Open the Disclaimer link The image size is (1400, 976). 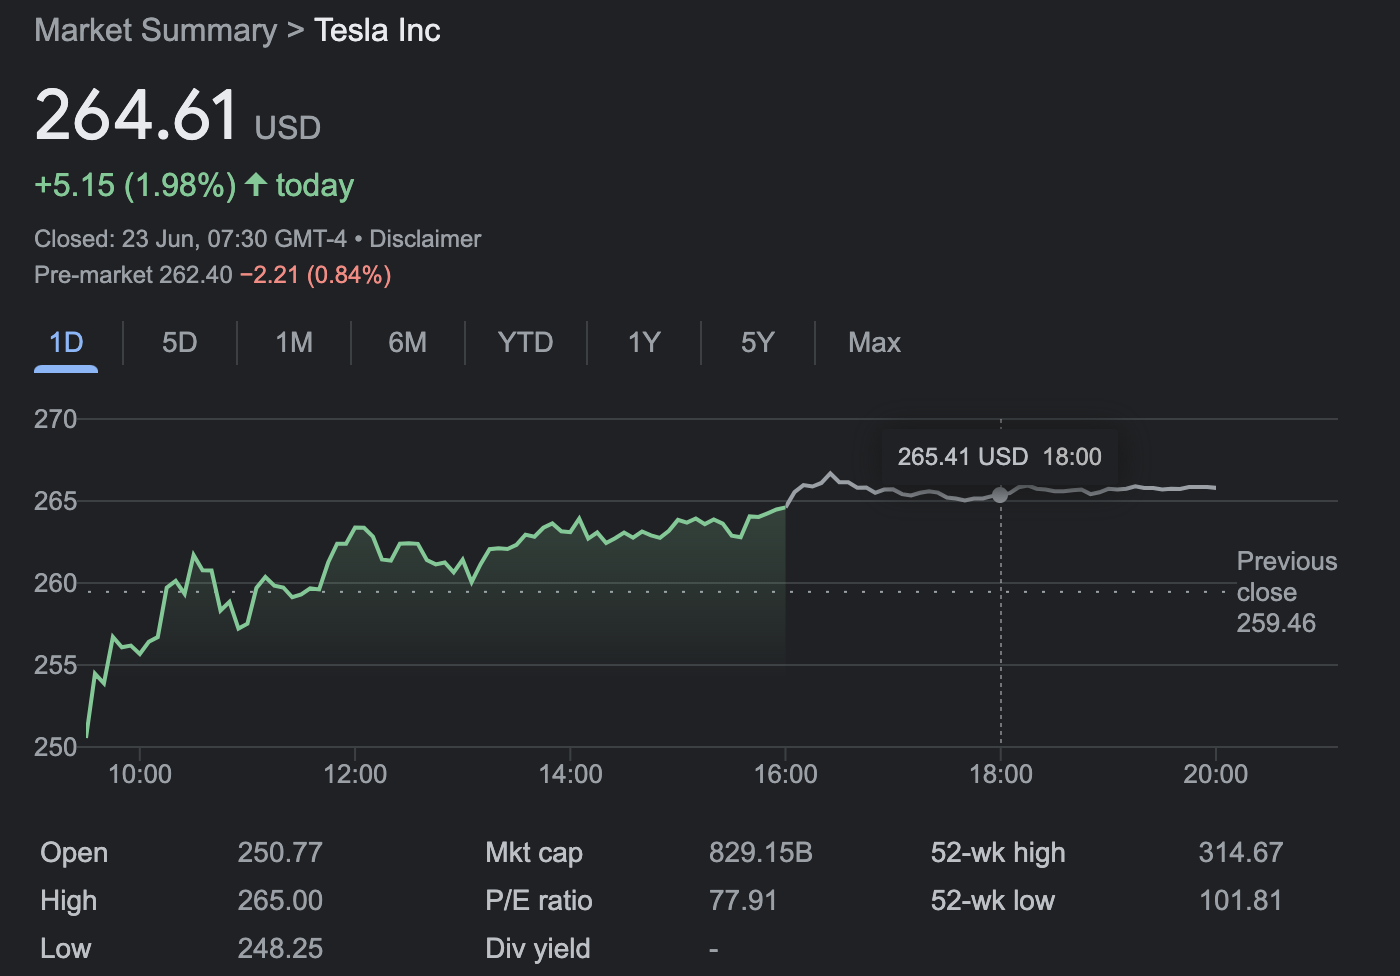tap(425, 239)
